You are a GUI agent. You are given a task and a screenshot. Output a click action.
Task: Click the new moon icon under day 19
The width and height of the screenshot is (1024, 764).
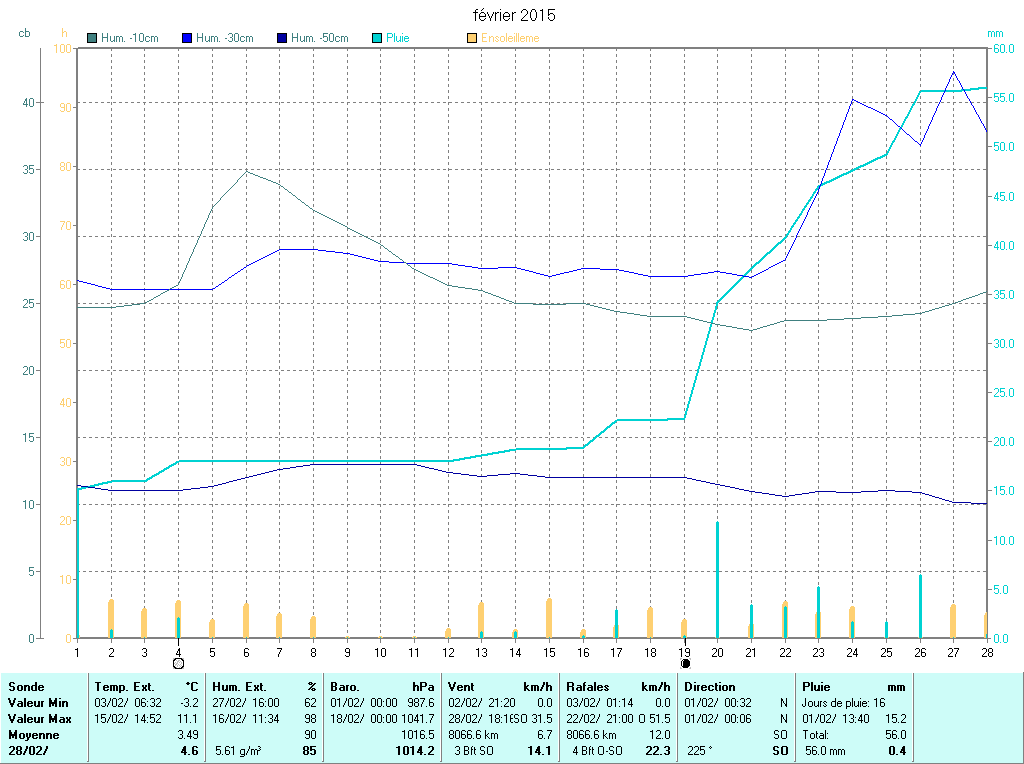(x=685, y=663)
